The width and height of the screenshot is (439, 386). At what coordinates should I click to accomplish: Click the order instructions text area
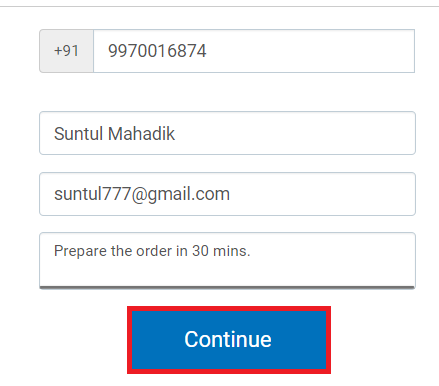pyautogui.click(x=227, y=261)
